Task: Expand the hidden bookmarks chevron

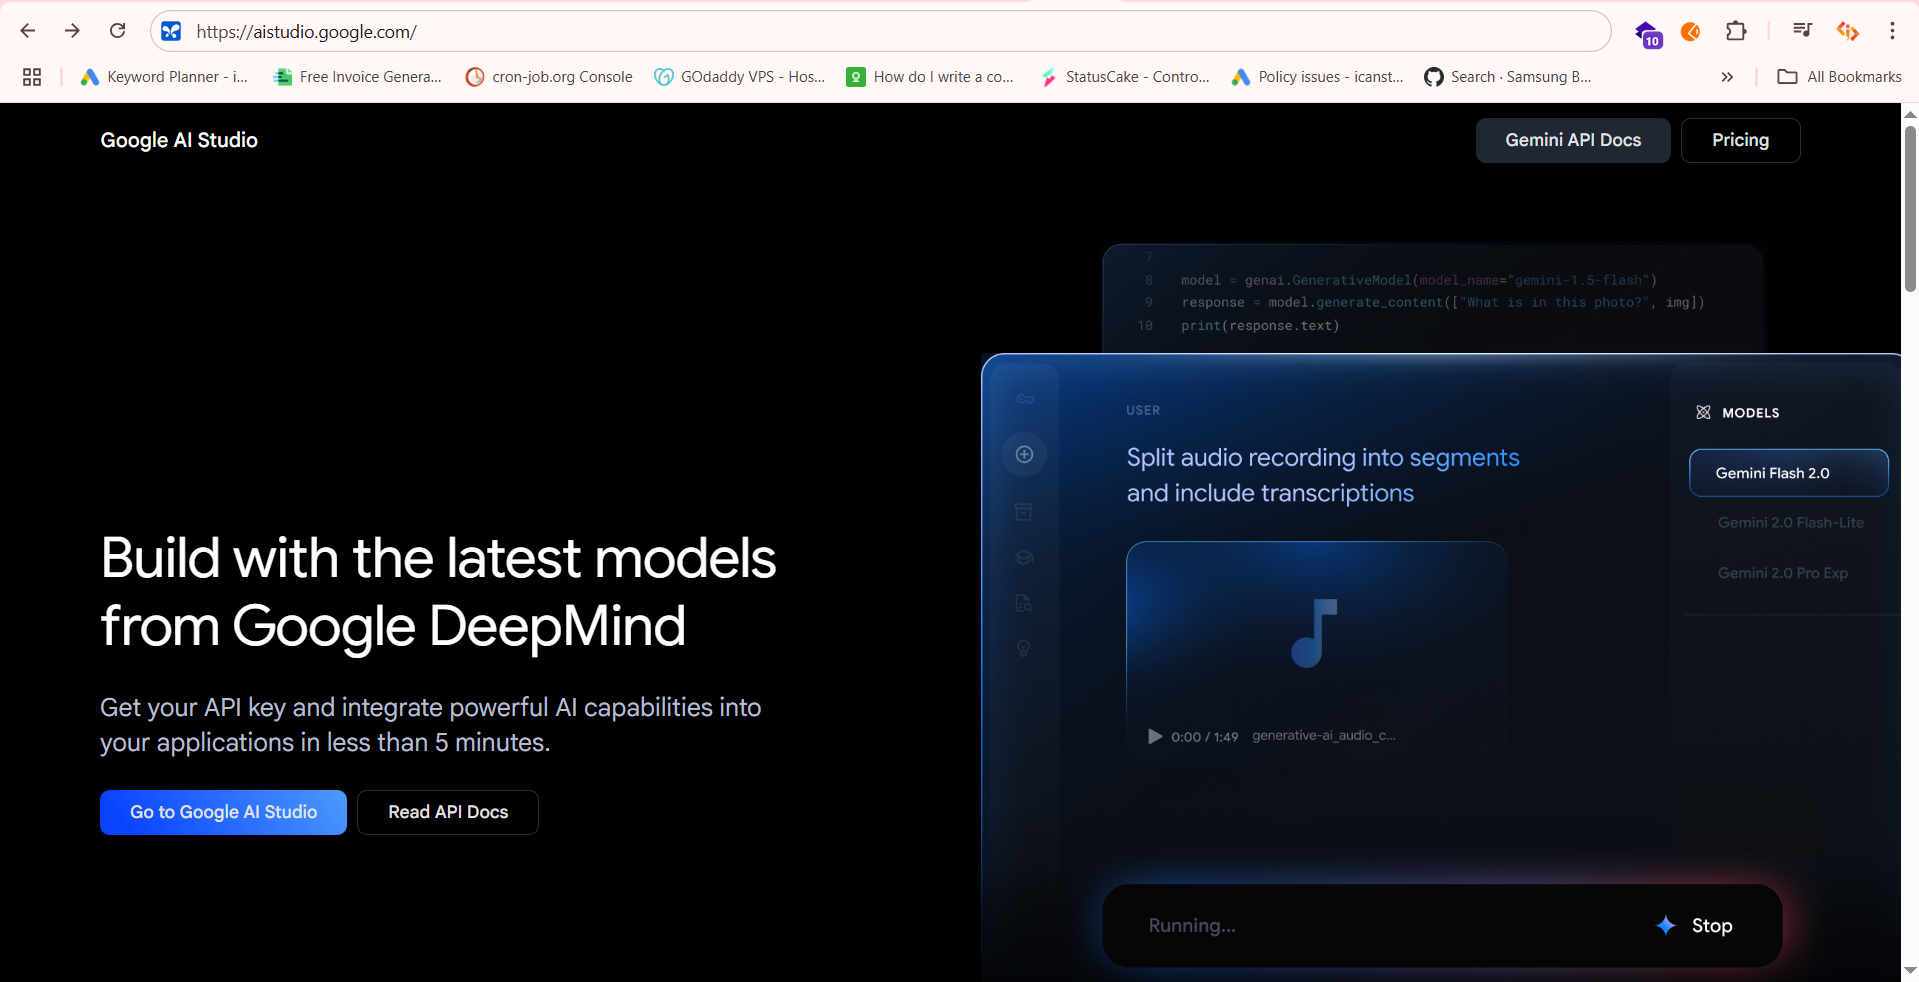Action: tap(1727, 77)
